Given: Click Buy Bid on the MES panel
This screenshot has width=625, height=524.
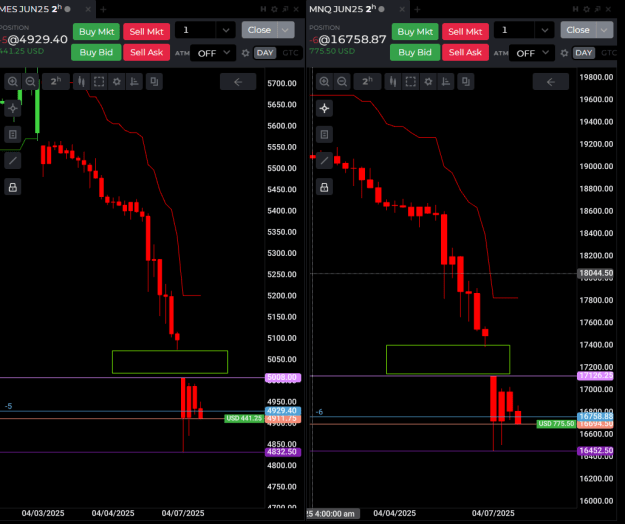Looking at the screenshot, I should (96, 53).
